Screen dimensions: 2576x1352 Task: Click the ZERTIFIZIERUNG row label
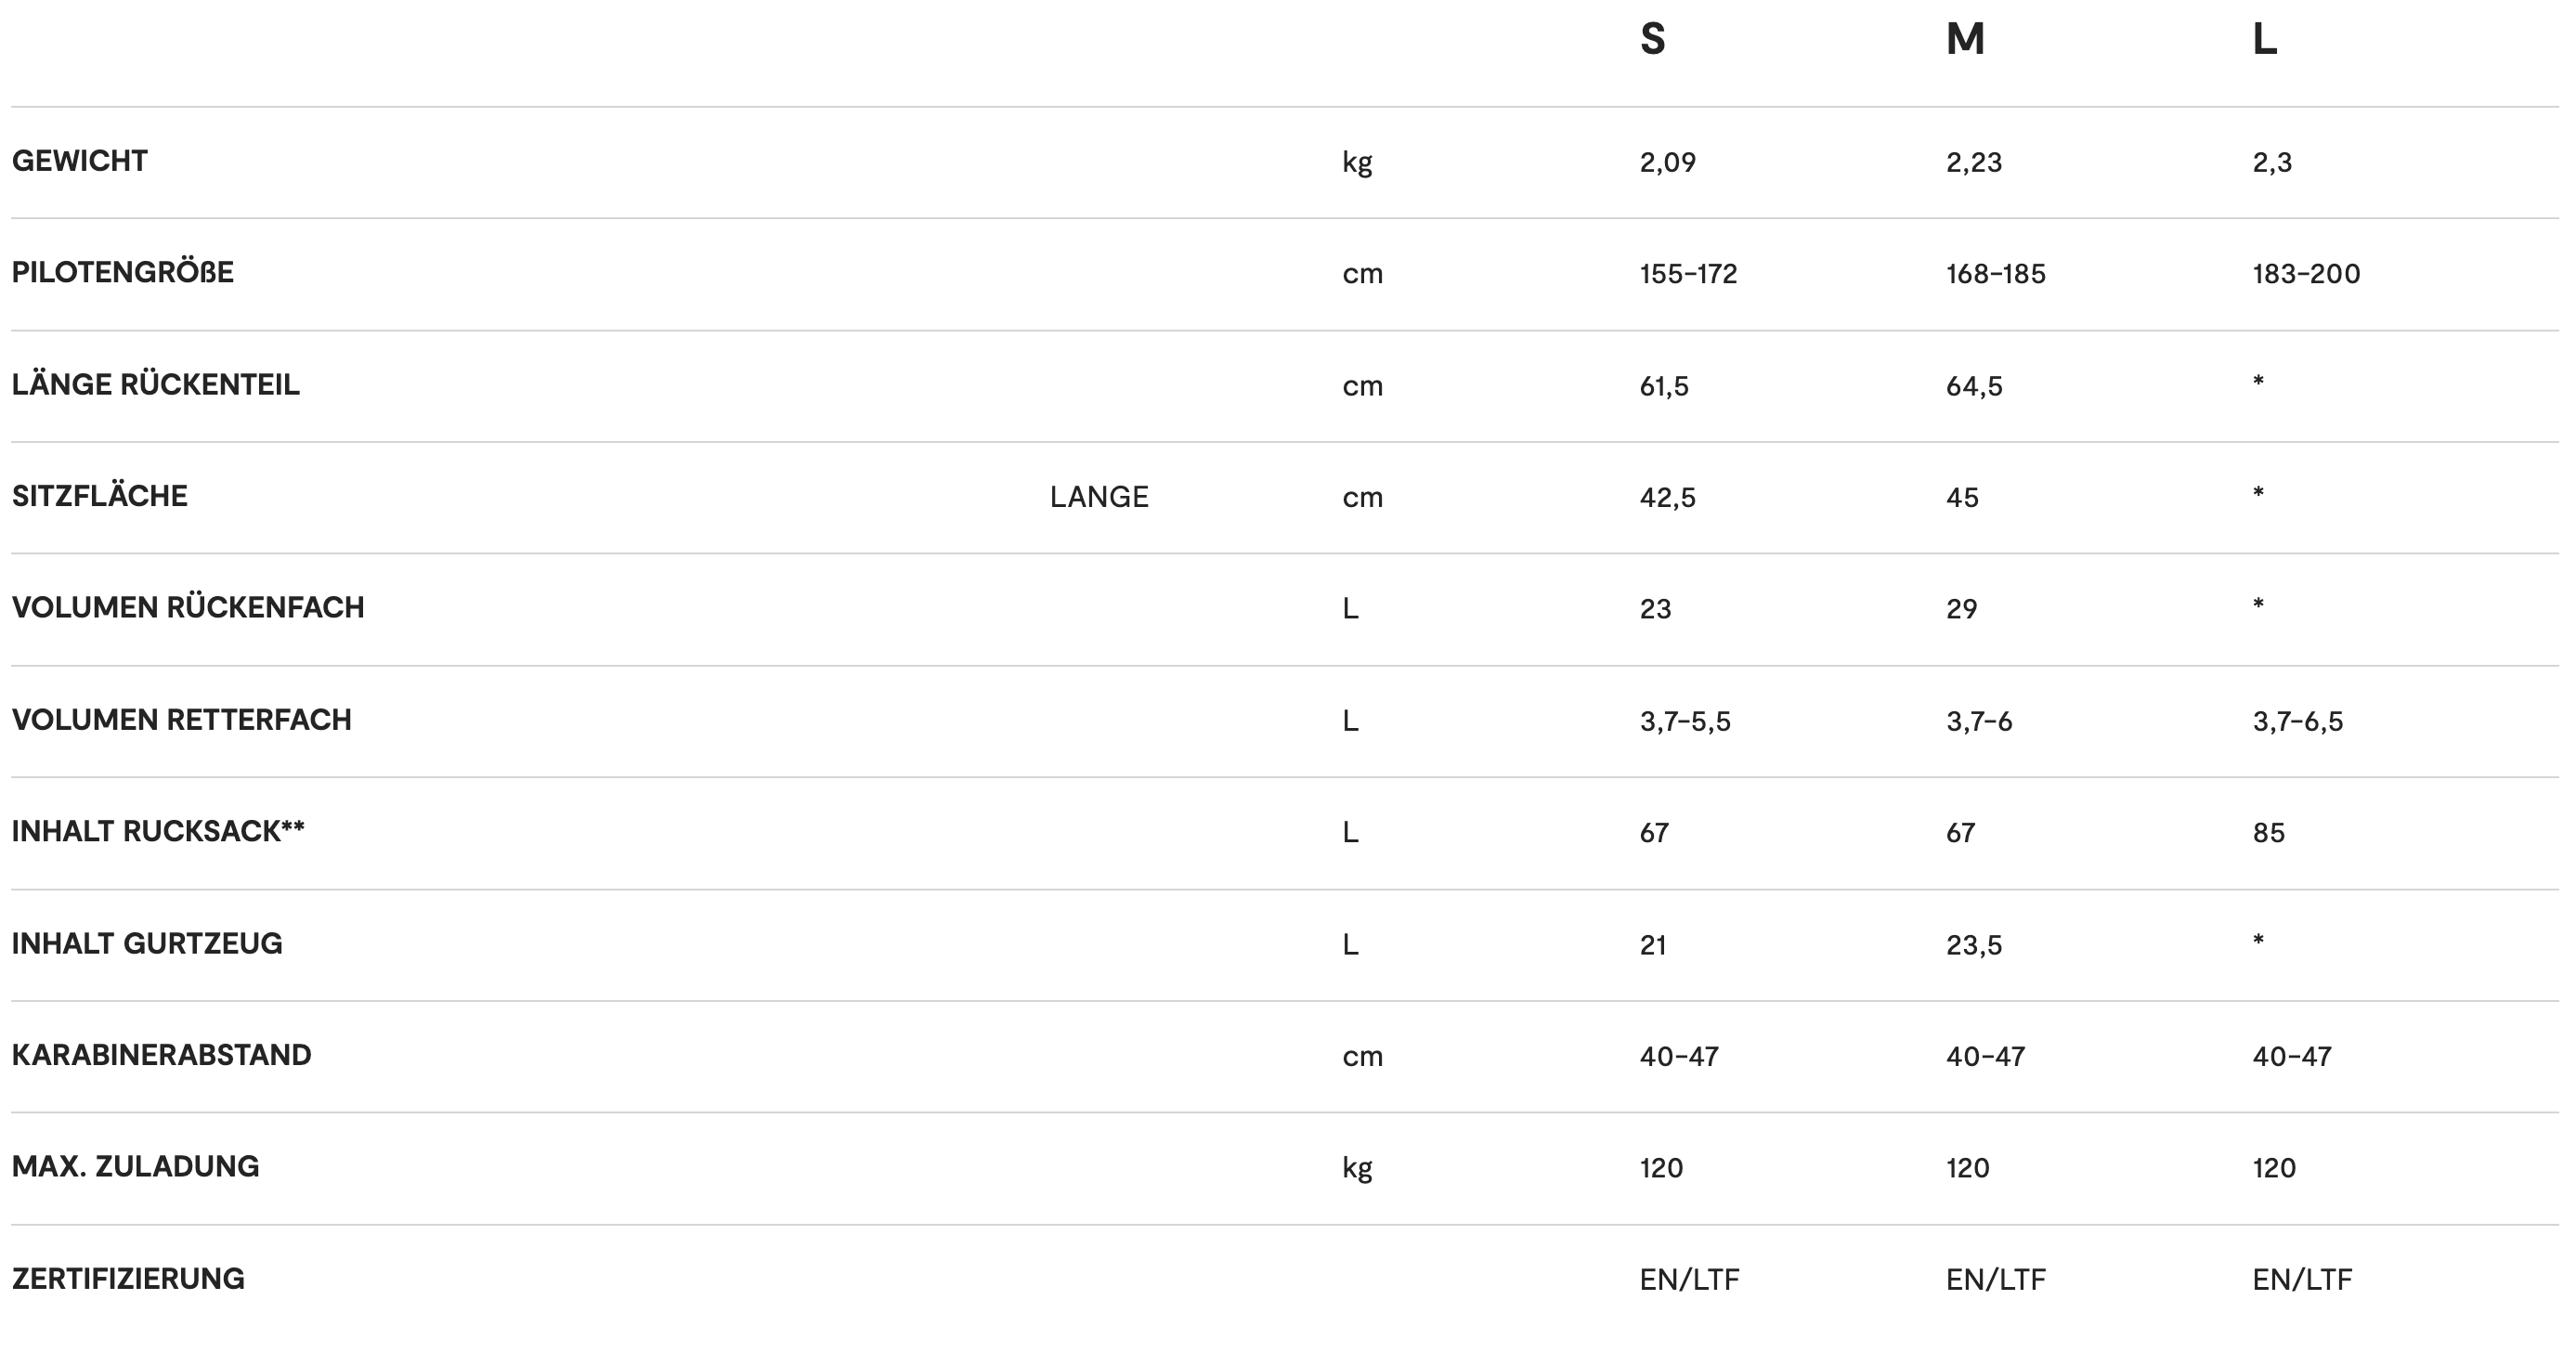(128, 1278)
